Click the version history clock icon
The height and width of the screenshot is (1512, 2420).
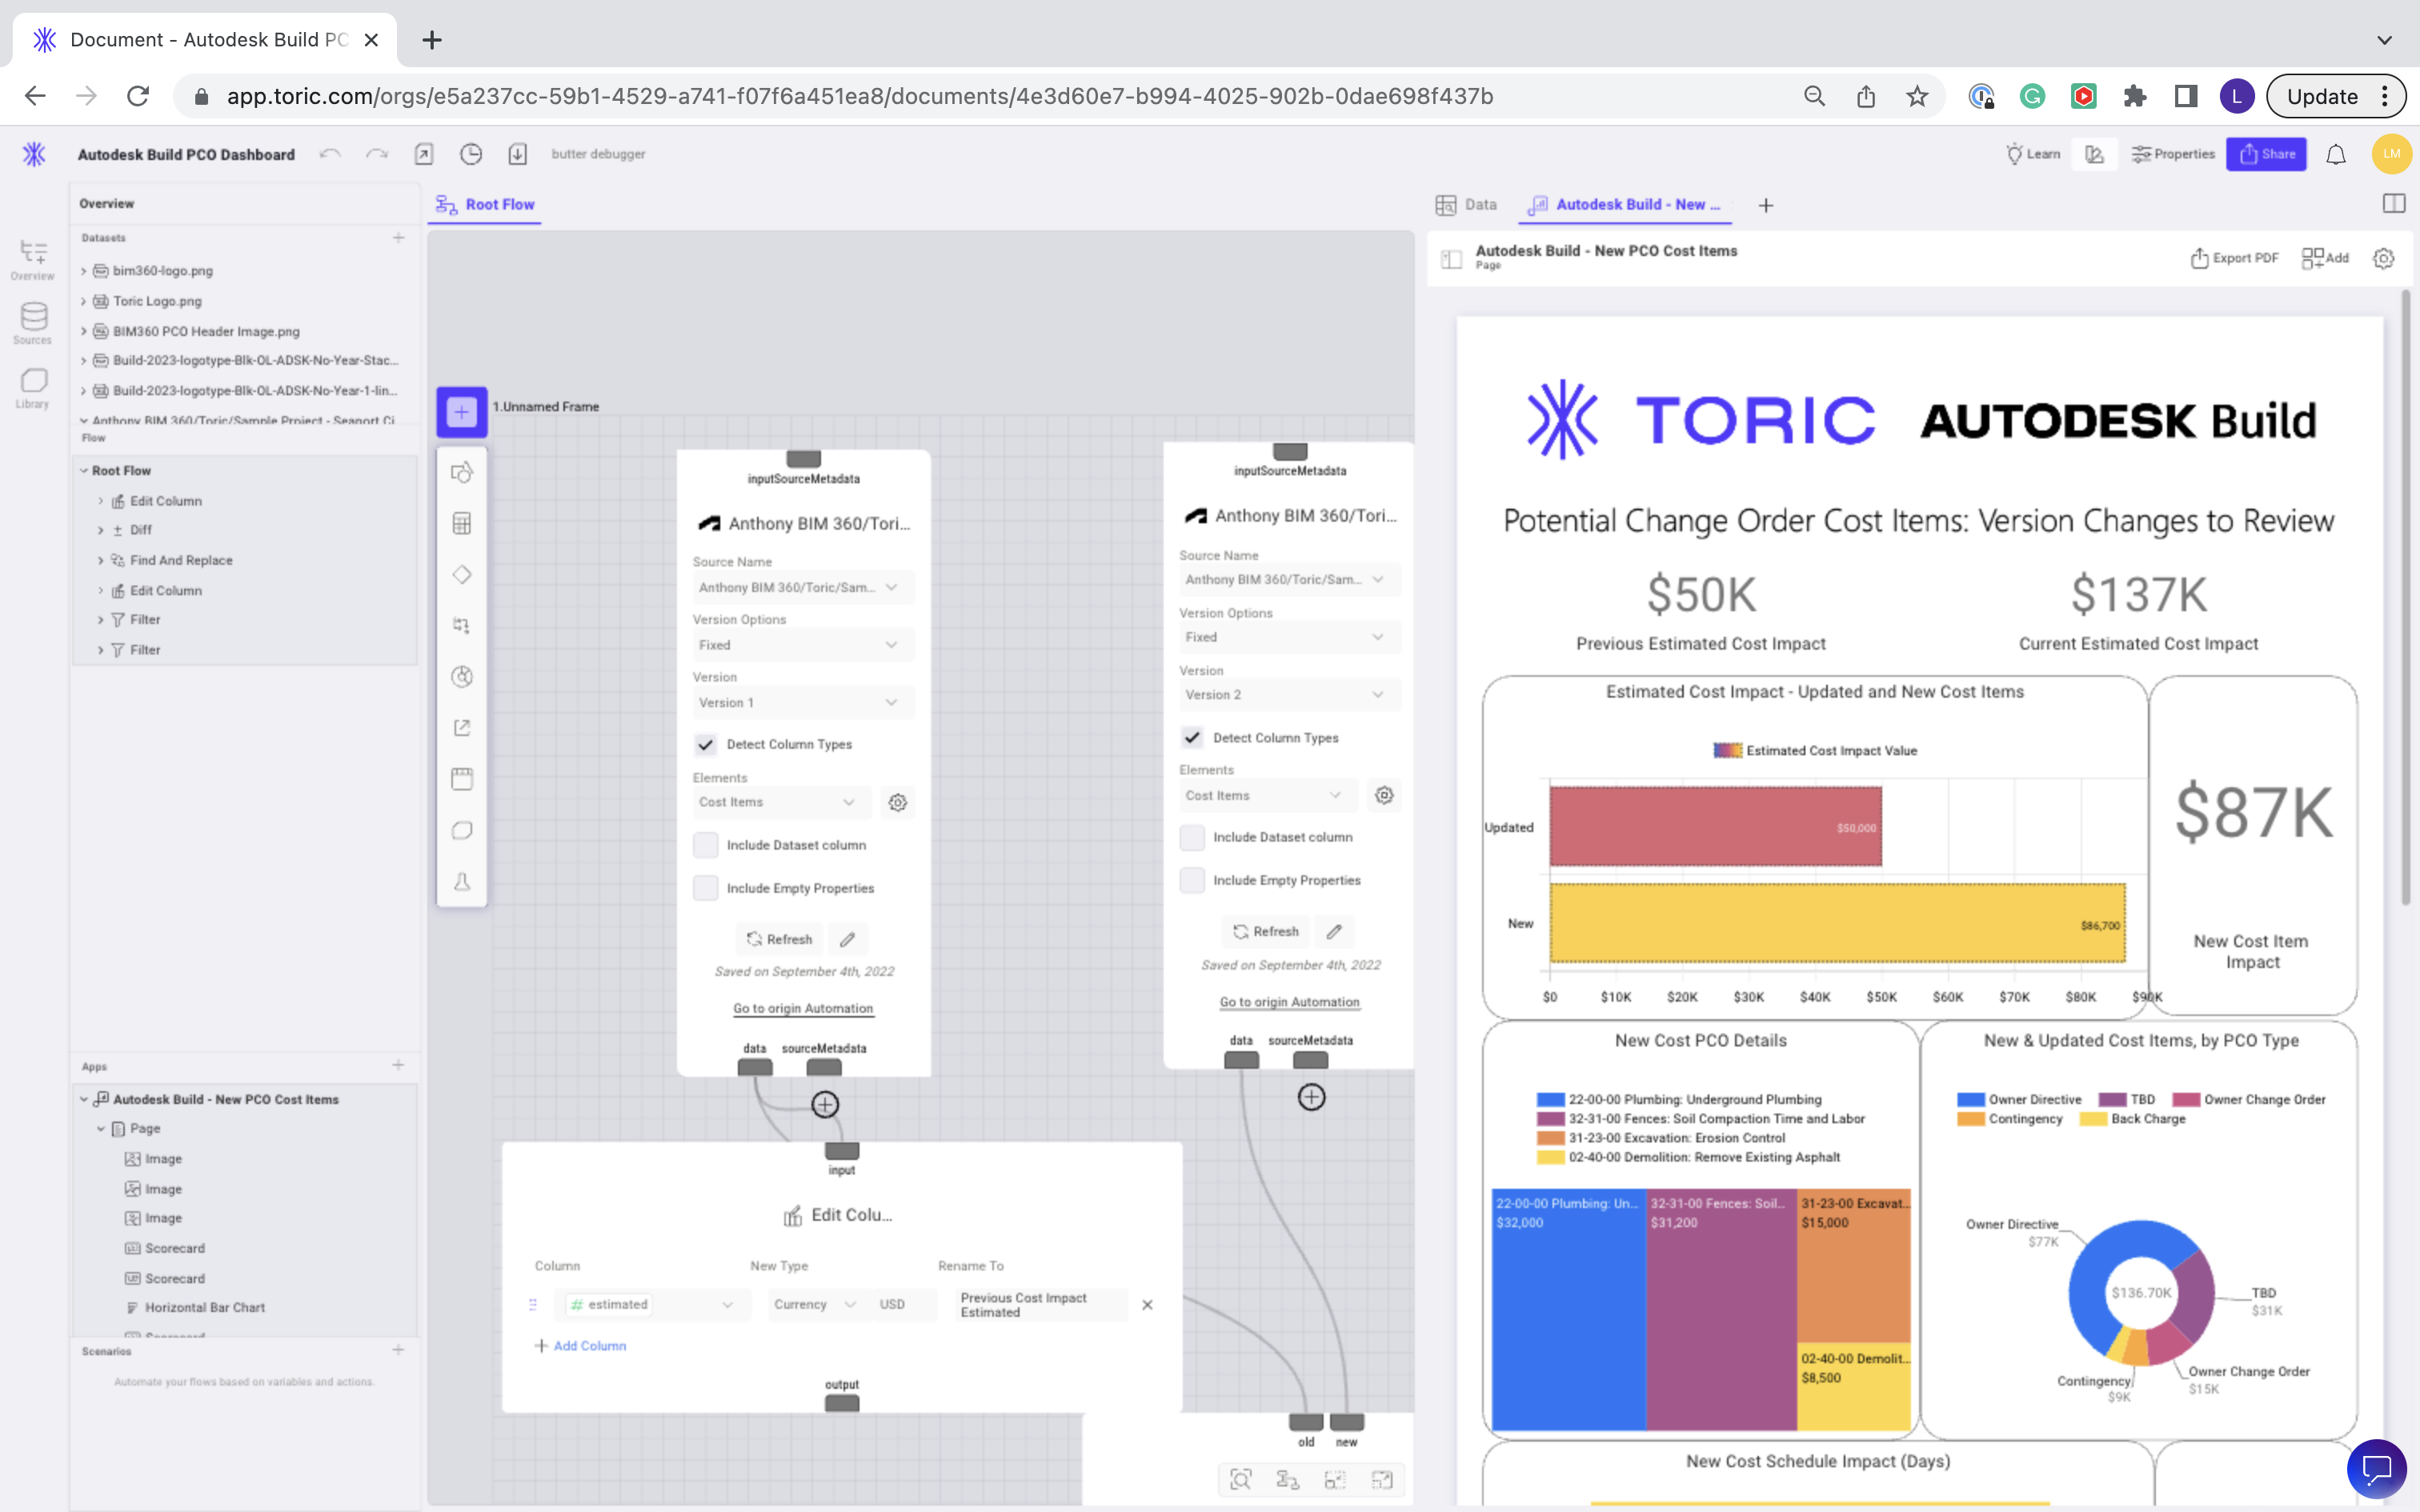coord(471,154)
